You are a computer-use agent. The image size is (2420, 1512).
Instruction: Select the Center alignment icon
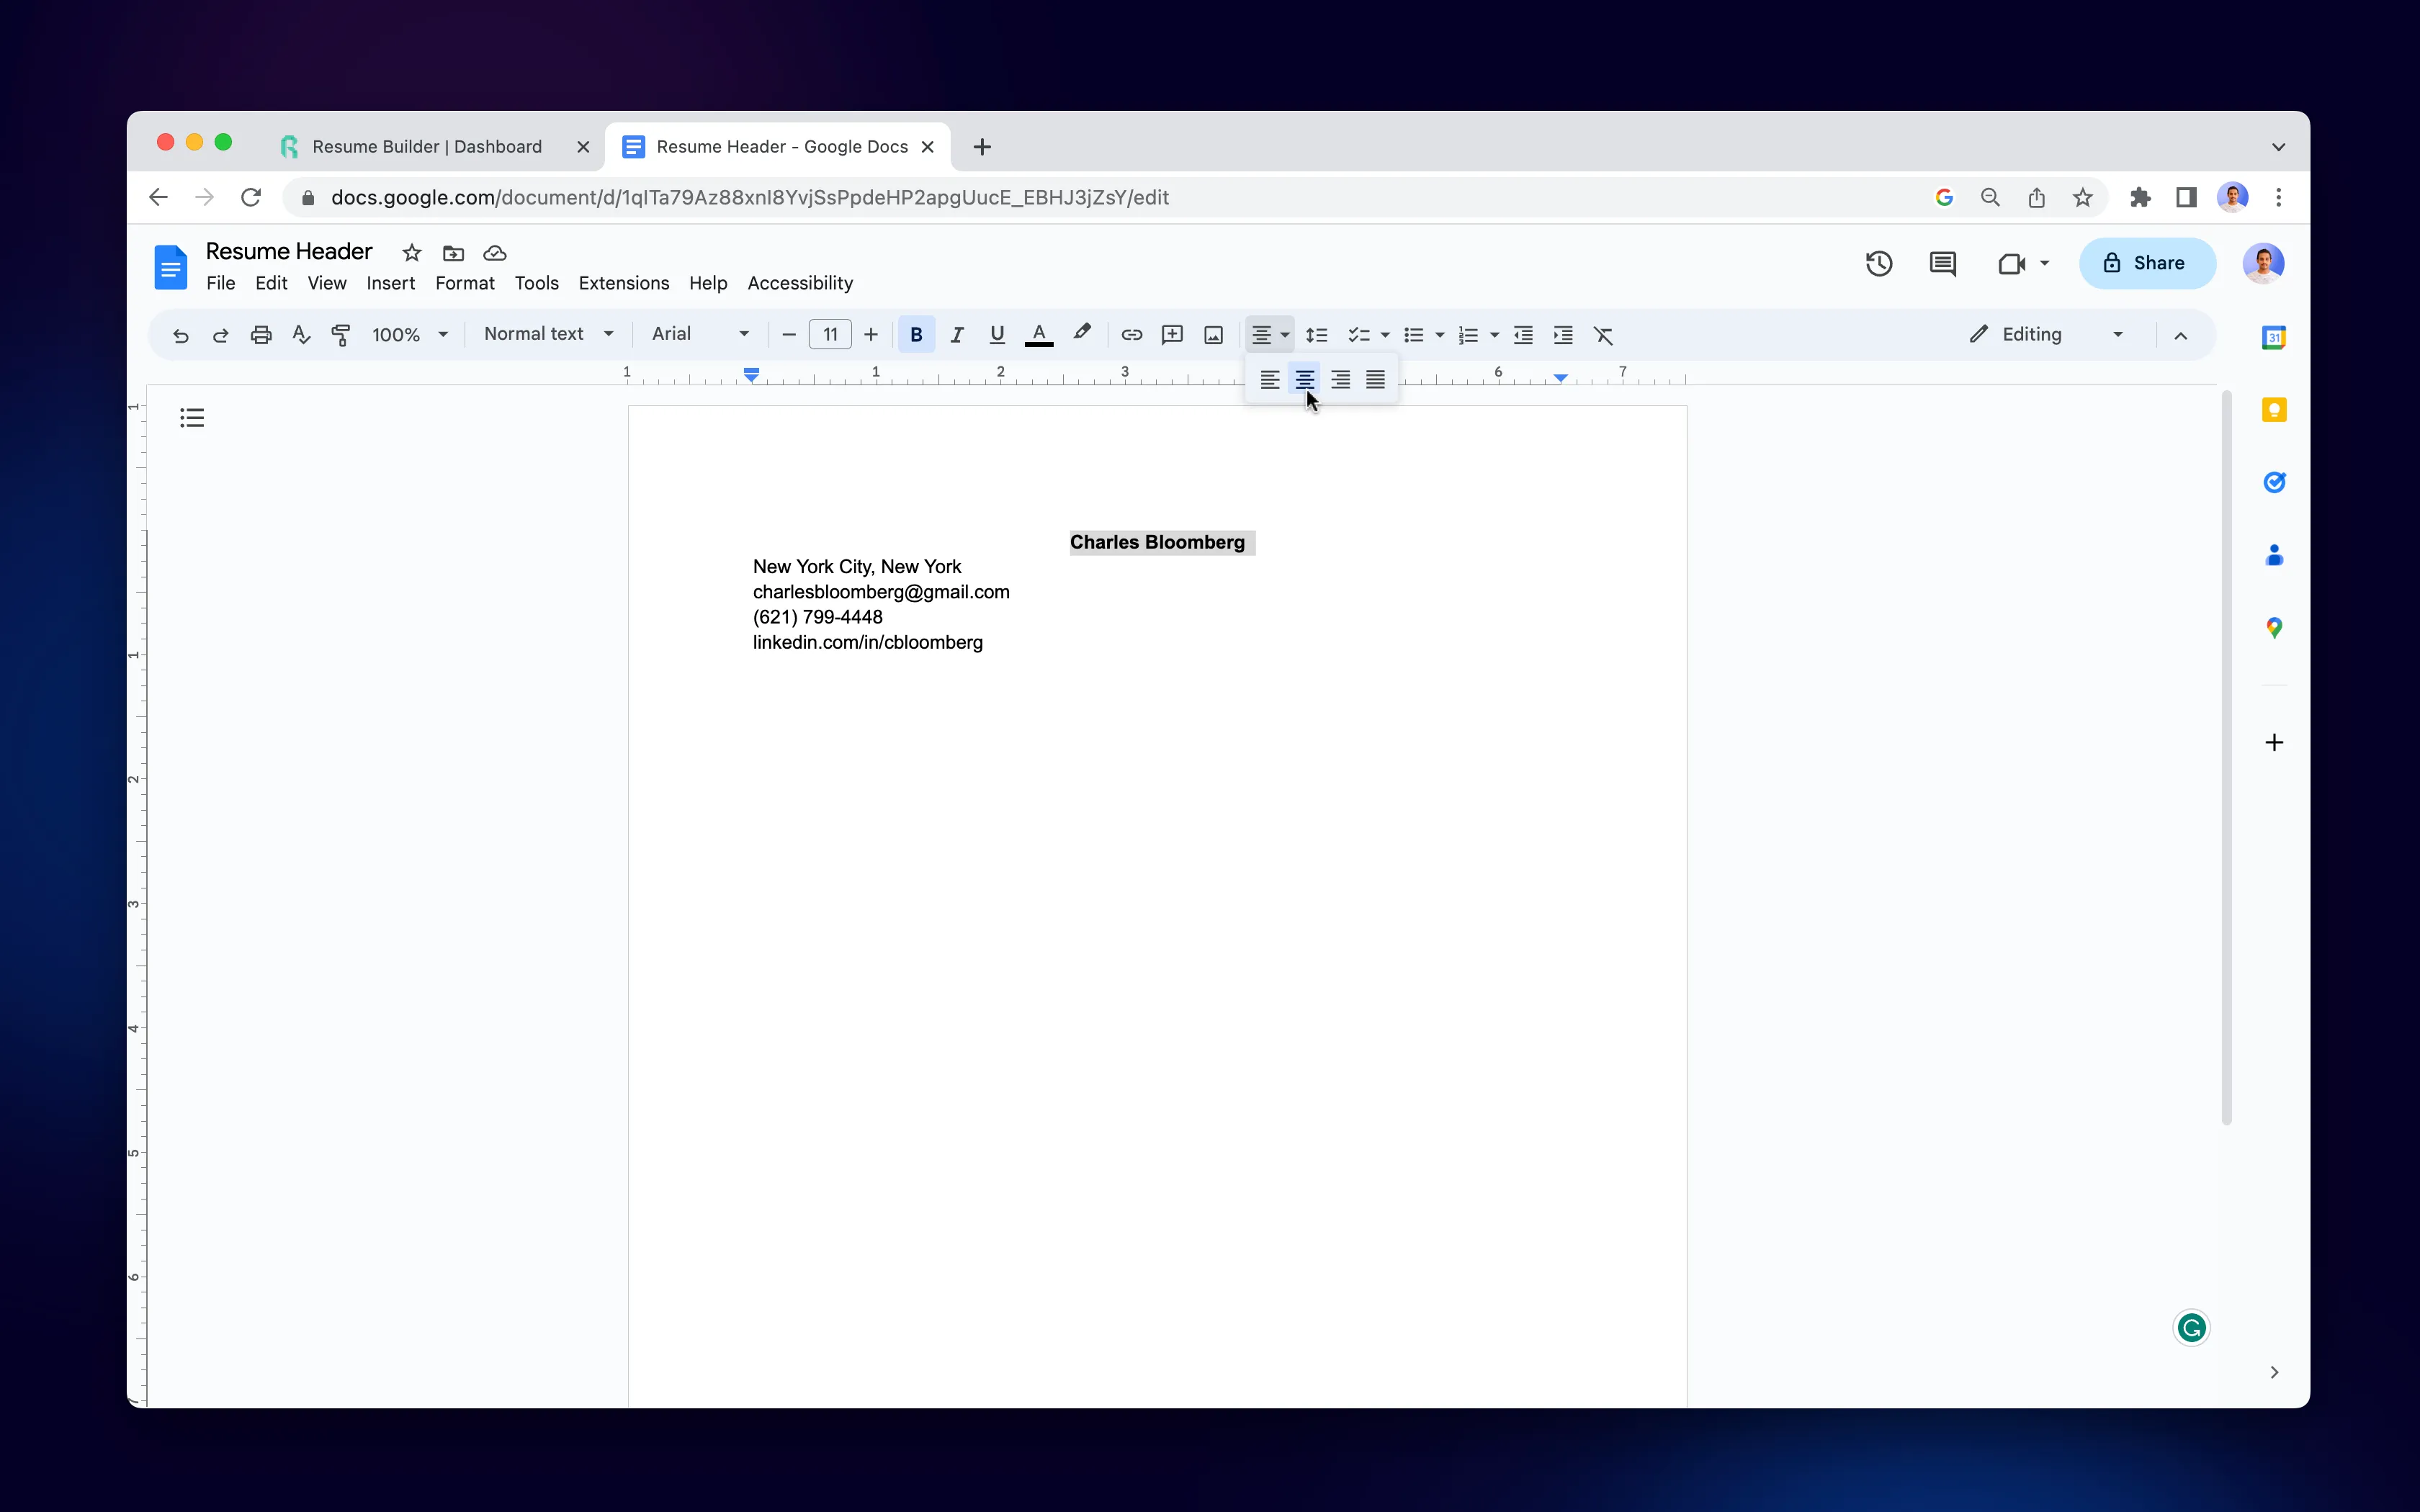coord(1305,379)
